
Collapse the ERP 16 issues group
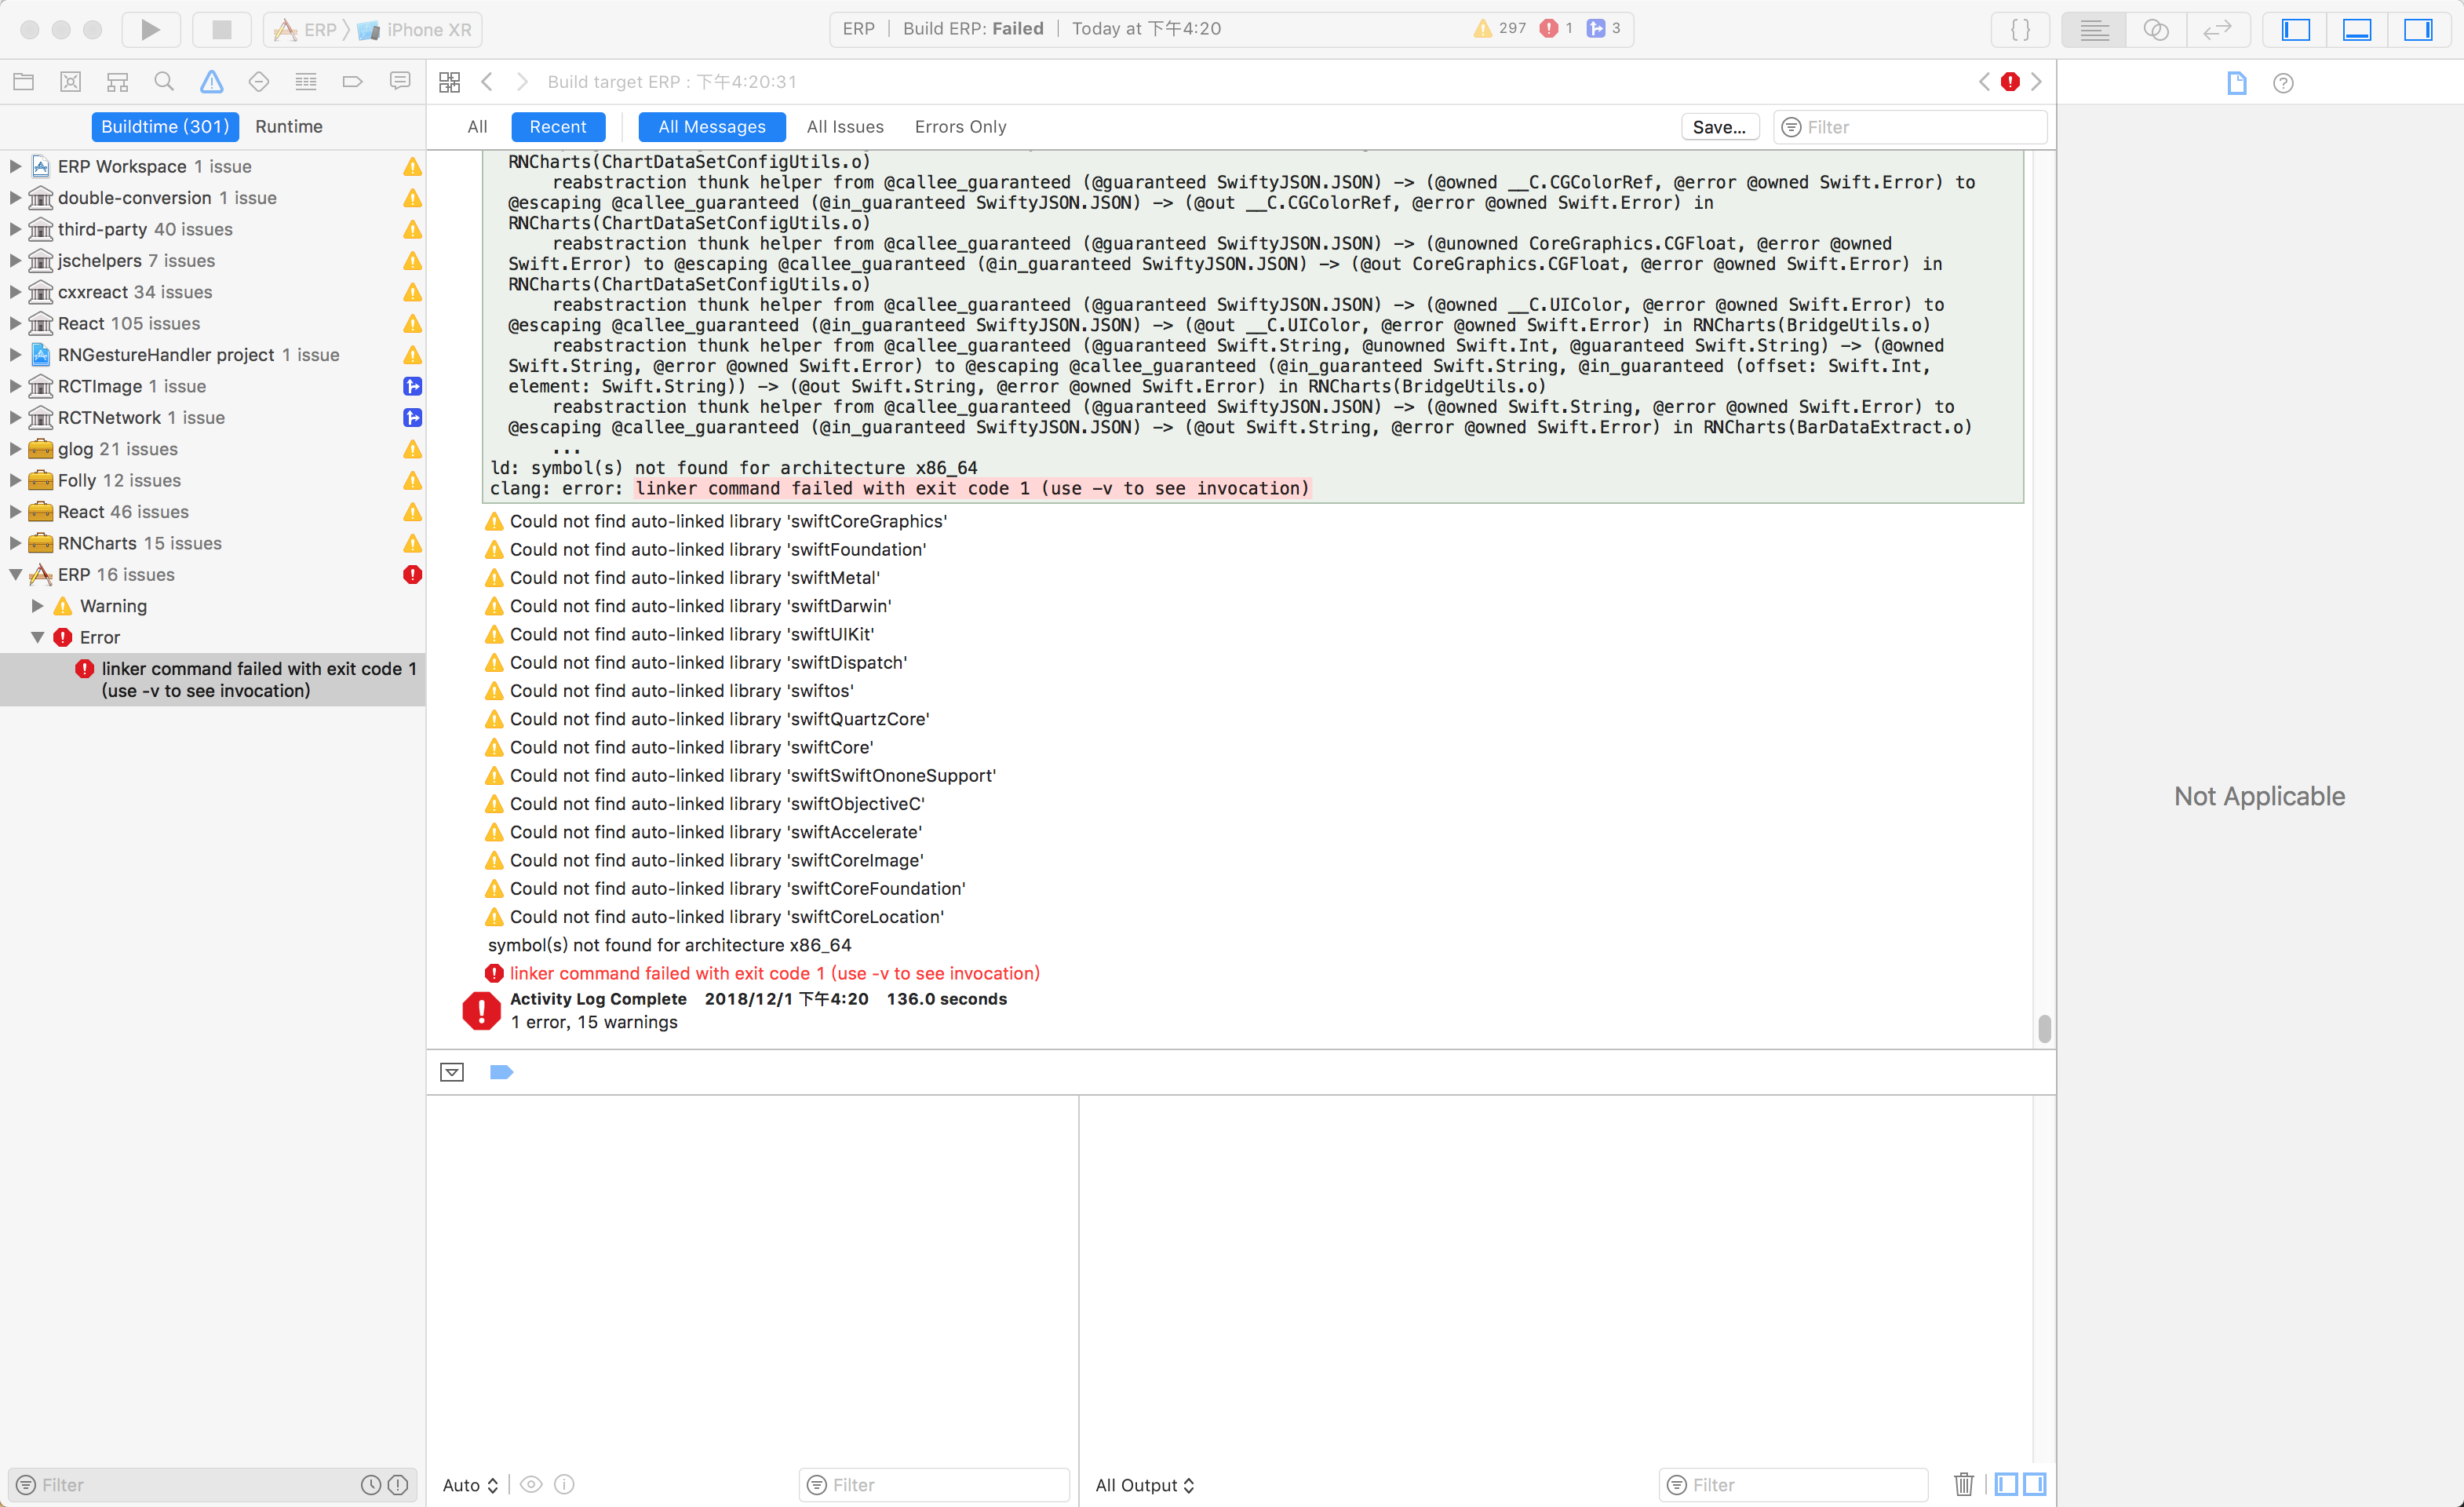click(15, 574)
